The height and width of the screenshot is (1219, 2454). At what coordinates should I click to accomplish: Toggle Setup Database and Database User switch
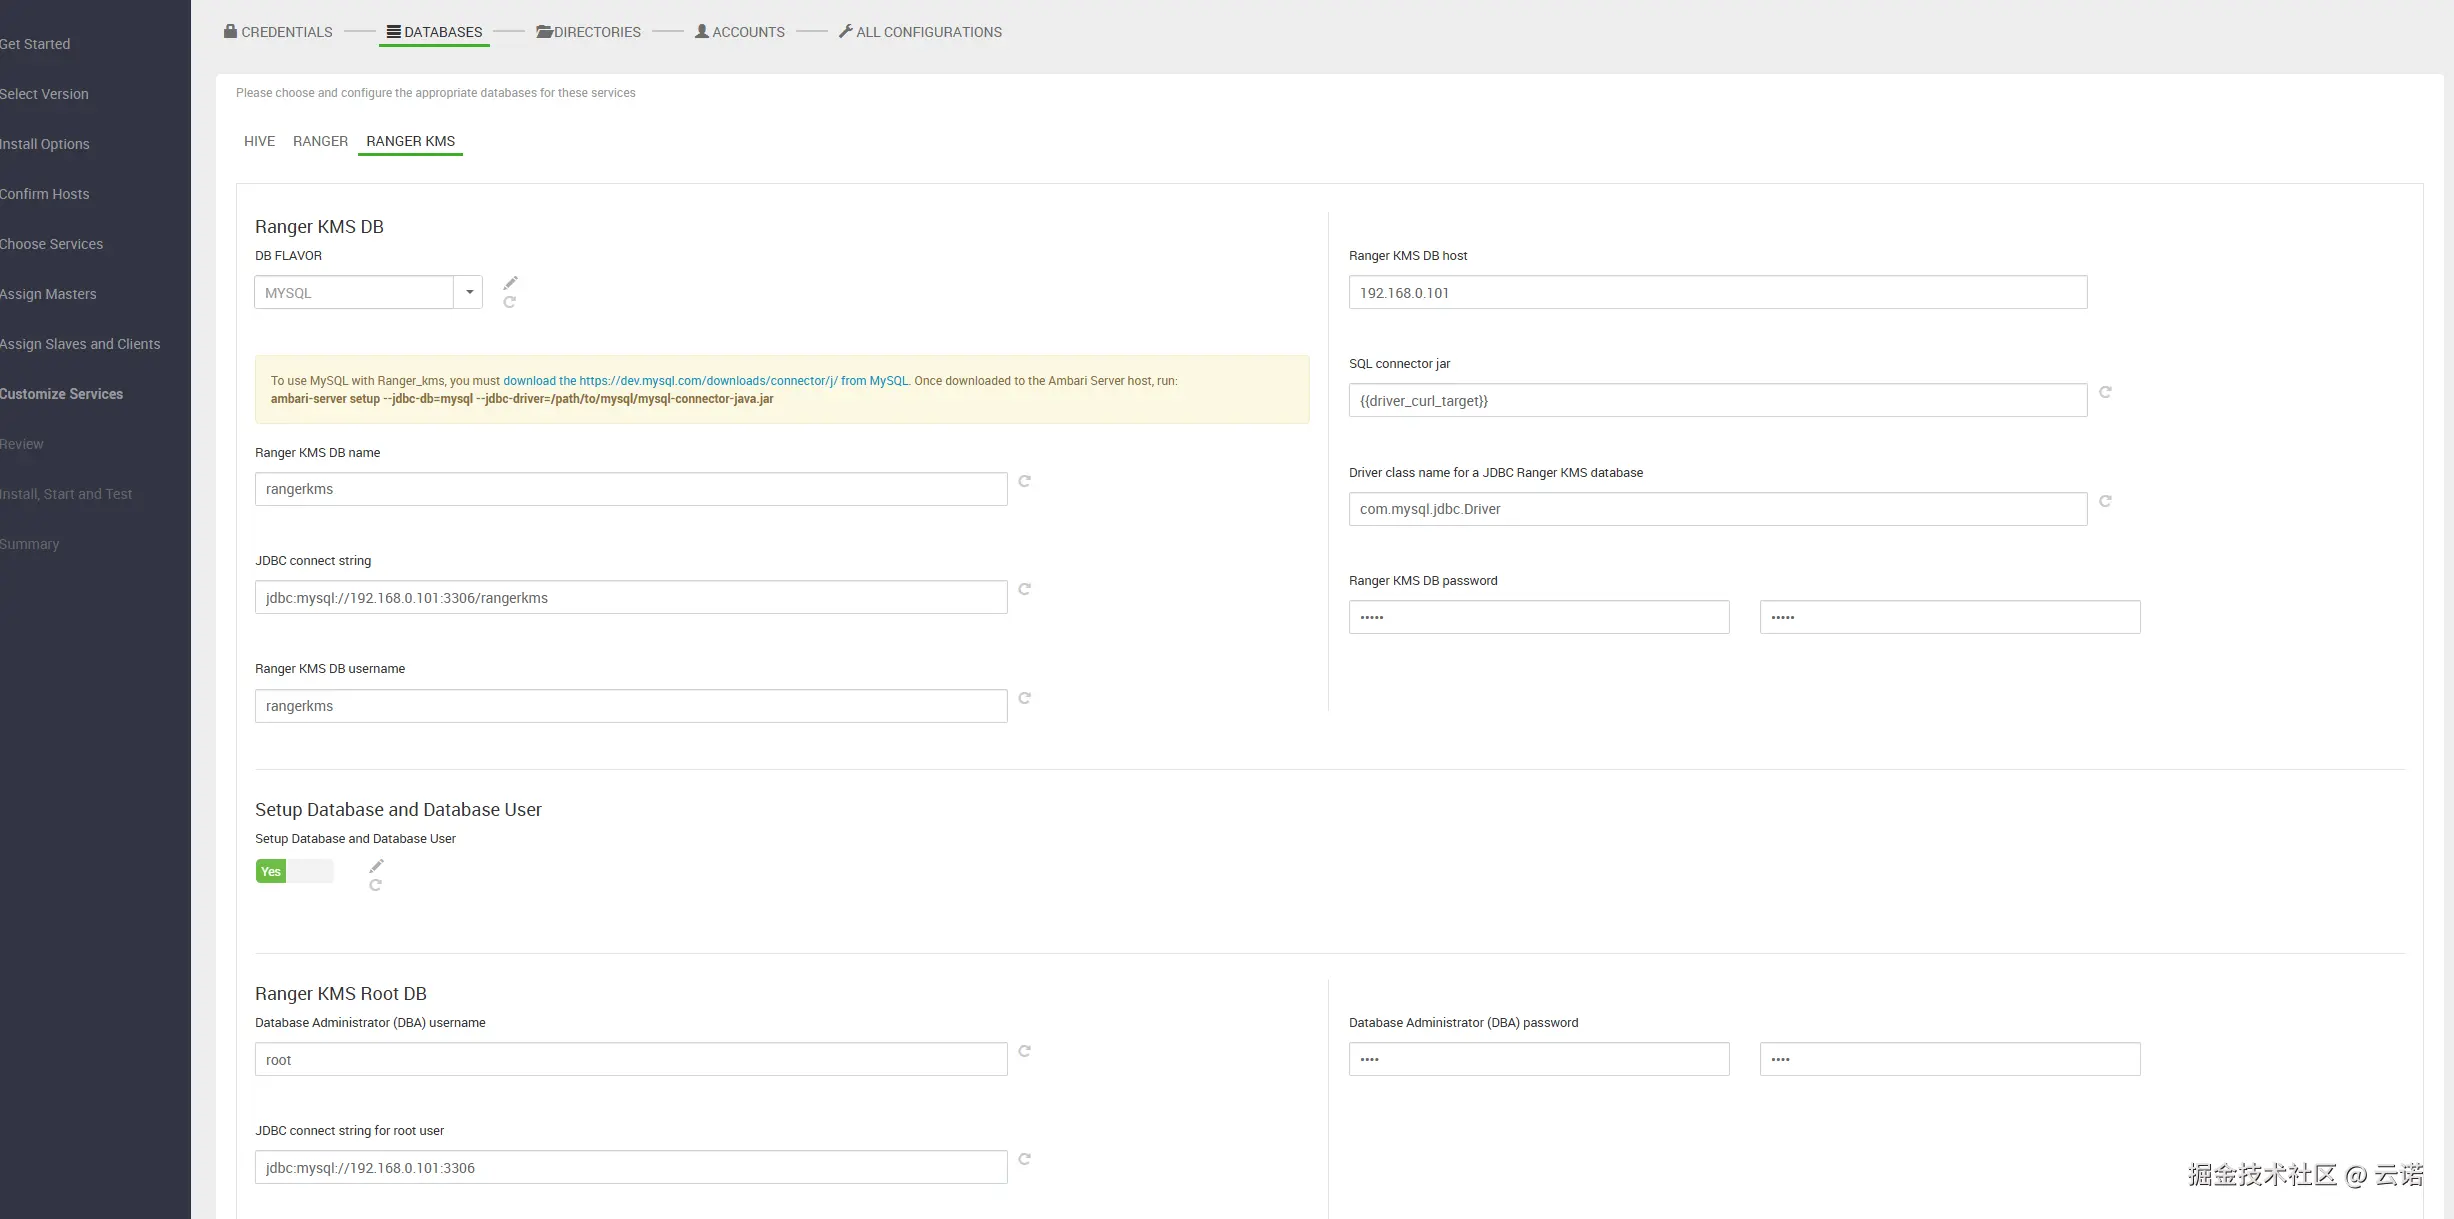pyautogui.click(x=294, y=872)
